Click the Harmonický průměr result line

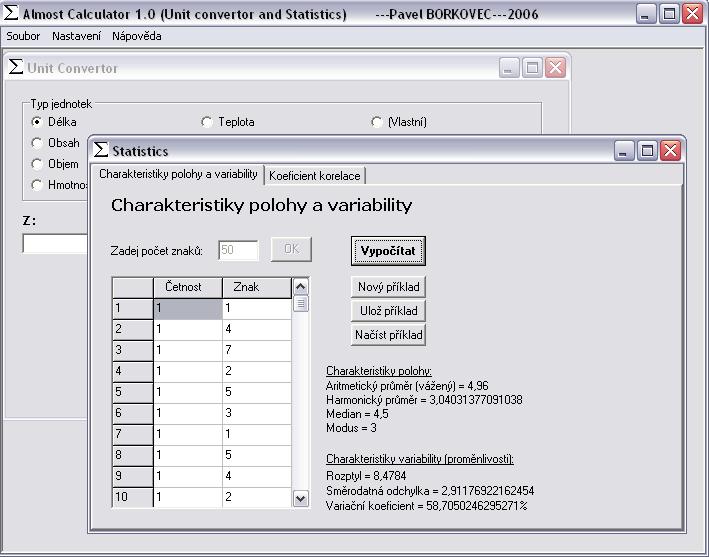pos(424,400)
